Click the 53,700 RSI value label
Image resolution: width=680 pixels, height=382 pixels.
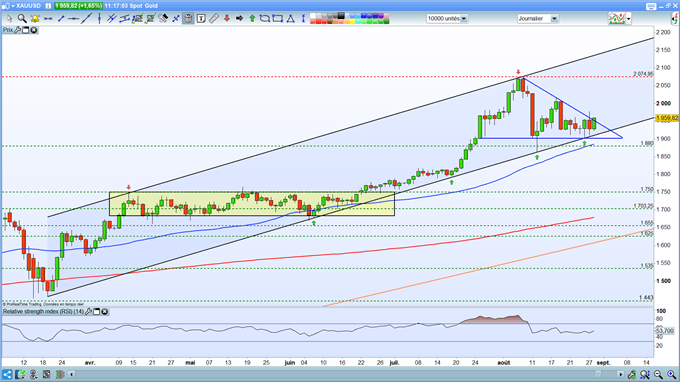(666, 331)
